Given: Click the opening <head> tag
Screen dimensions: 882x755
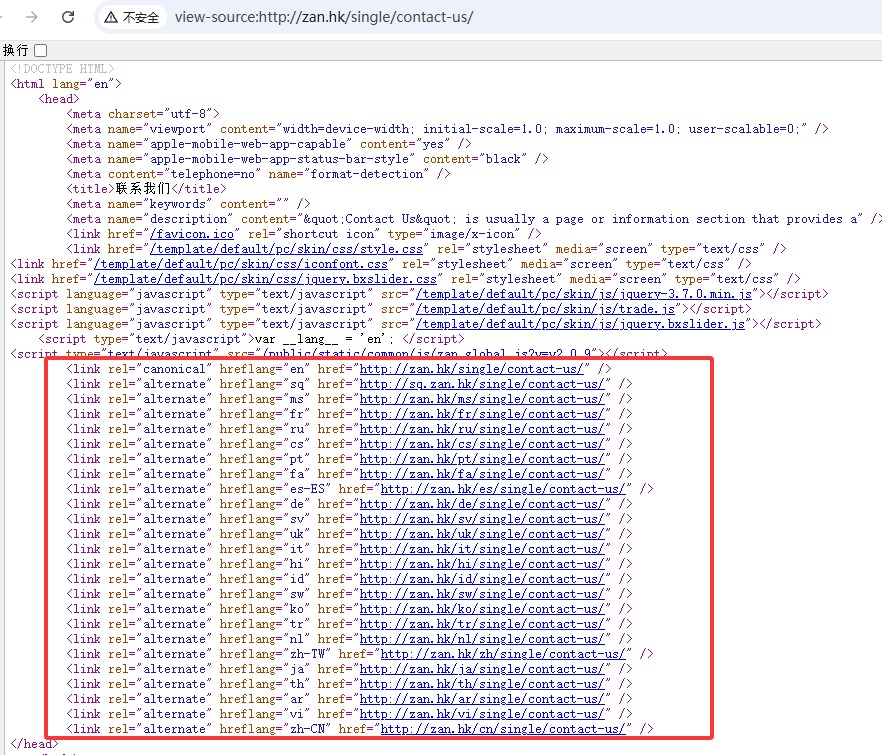Looking at the screenshot, I should click(x=59, y=100).
